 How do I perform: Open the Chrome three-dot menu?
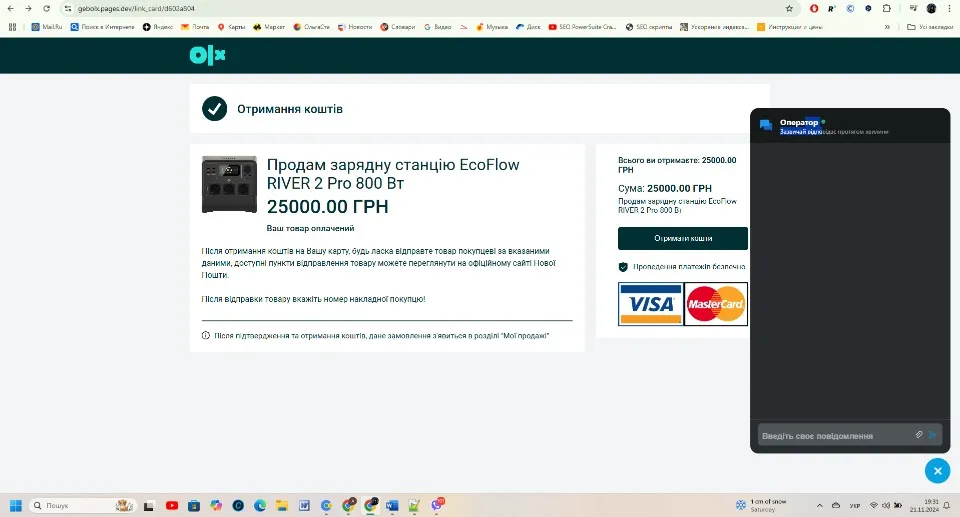(948, 9)
